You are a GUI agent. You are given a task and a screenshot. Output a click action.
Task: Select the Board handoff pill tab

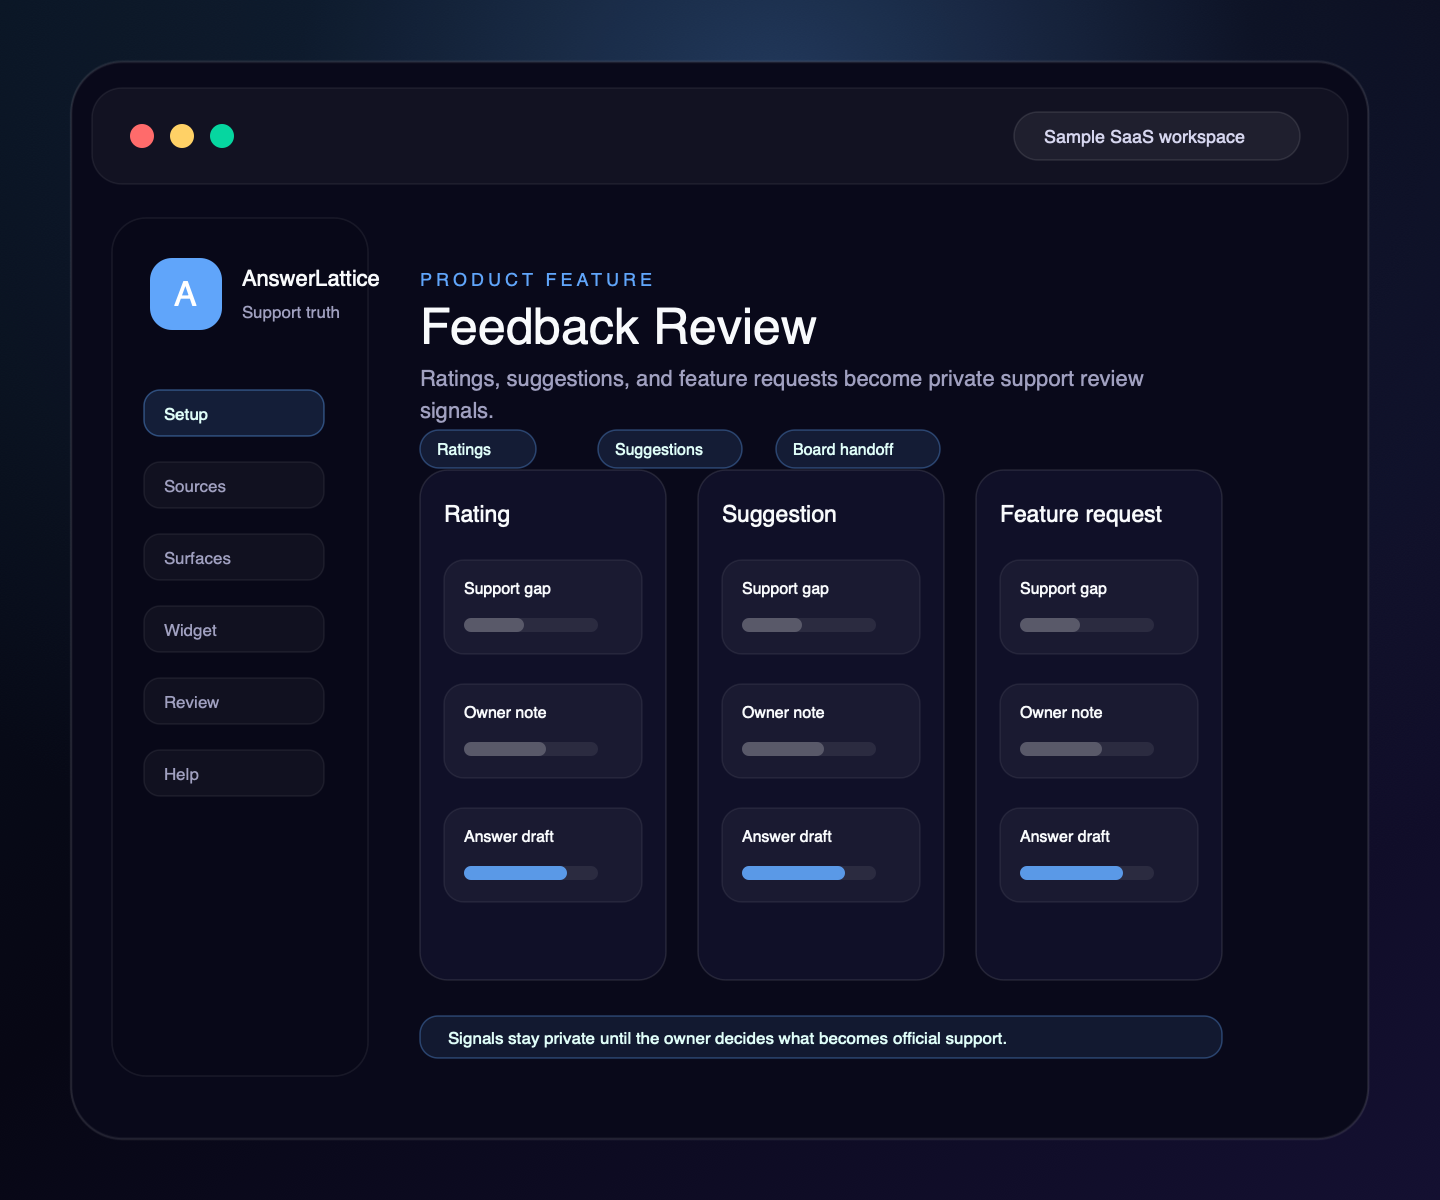[858, 449]
